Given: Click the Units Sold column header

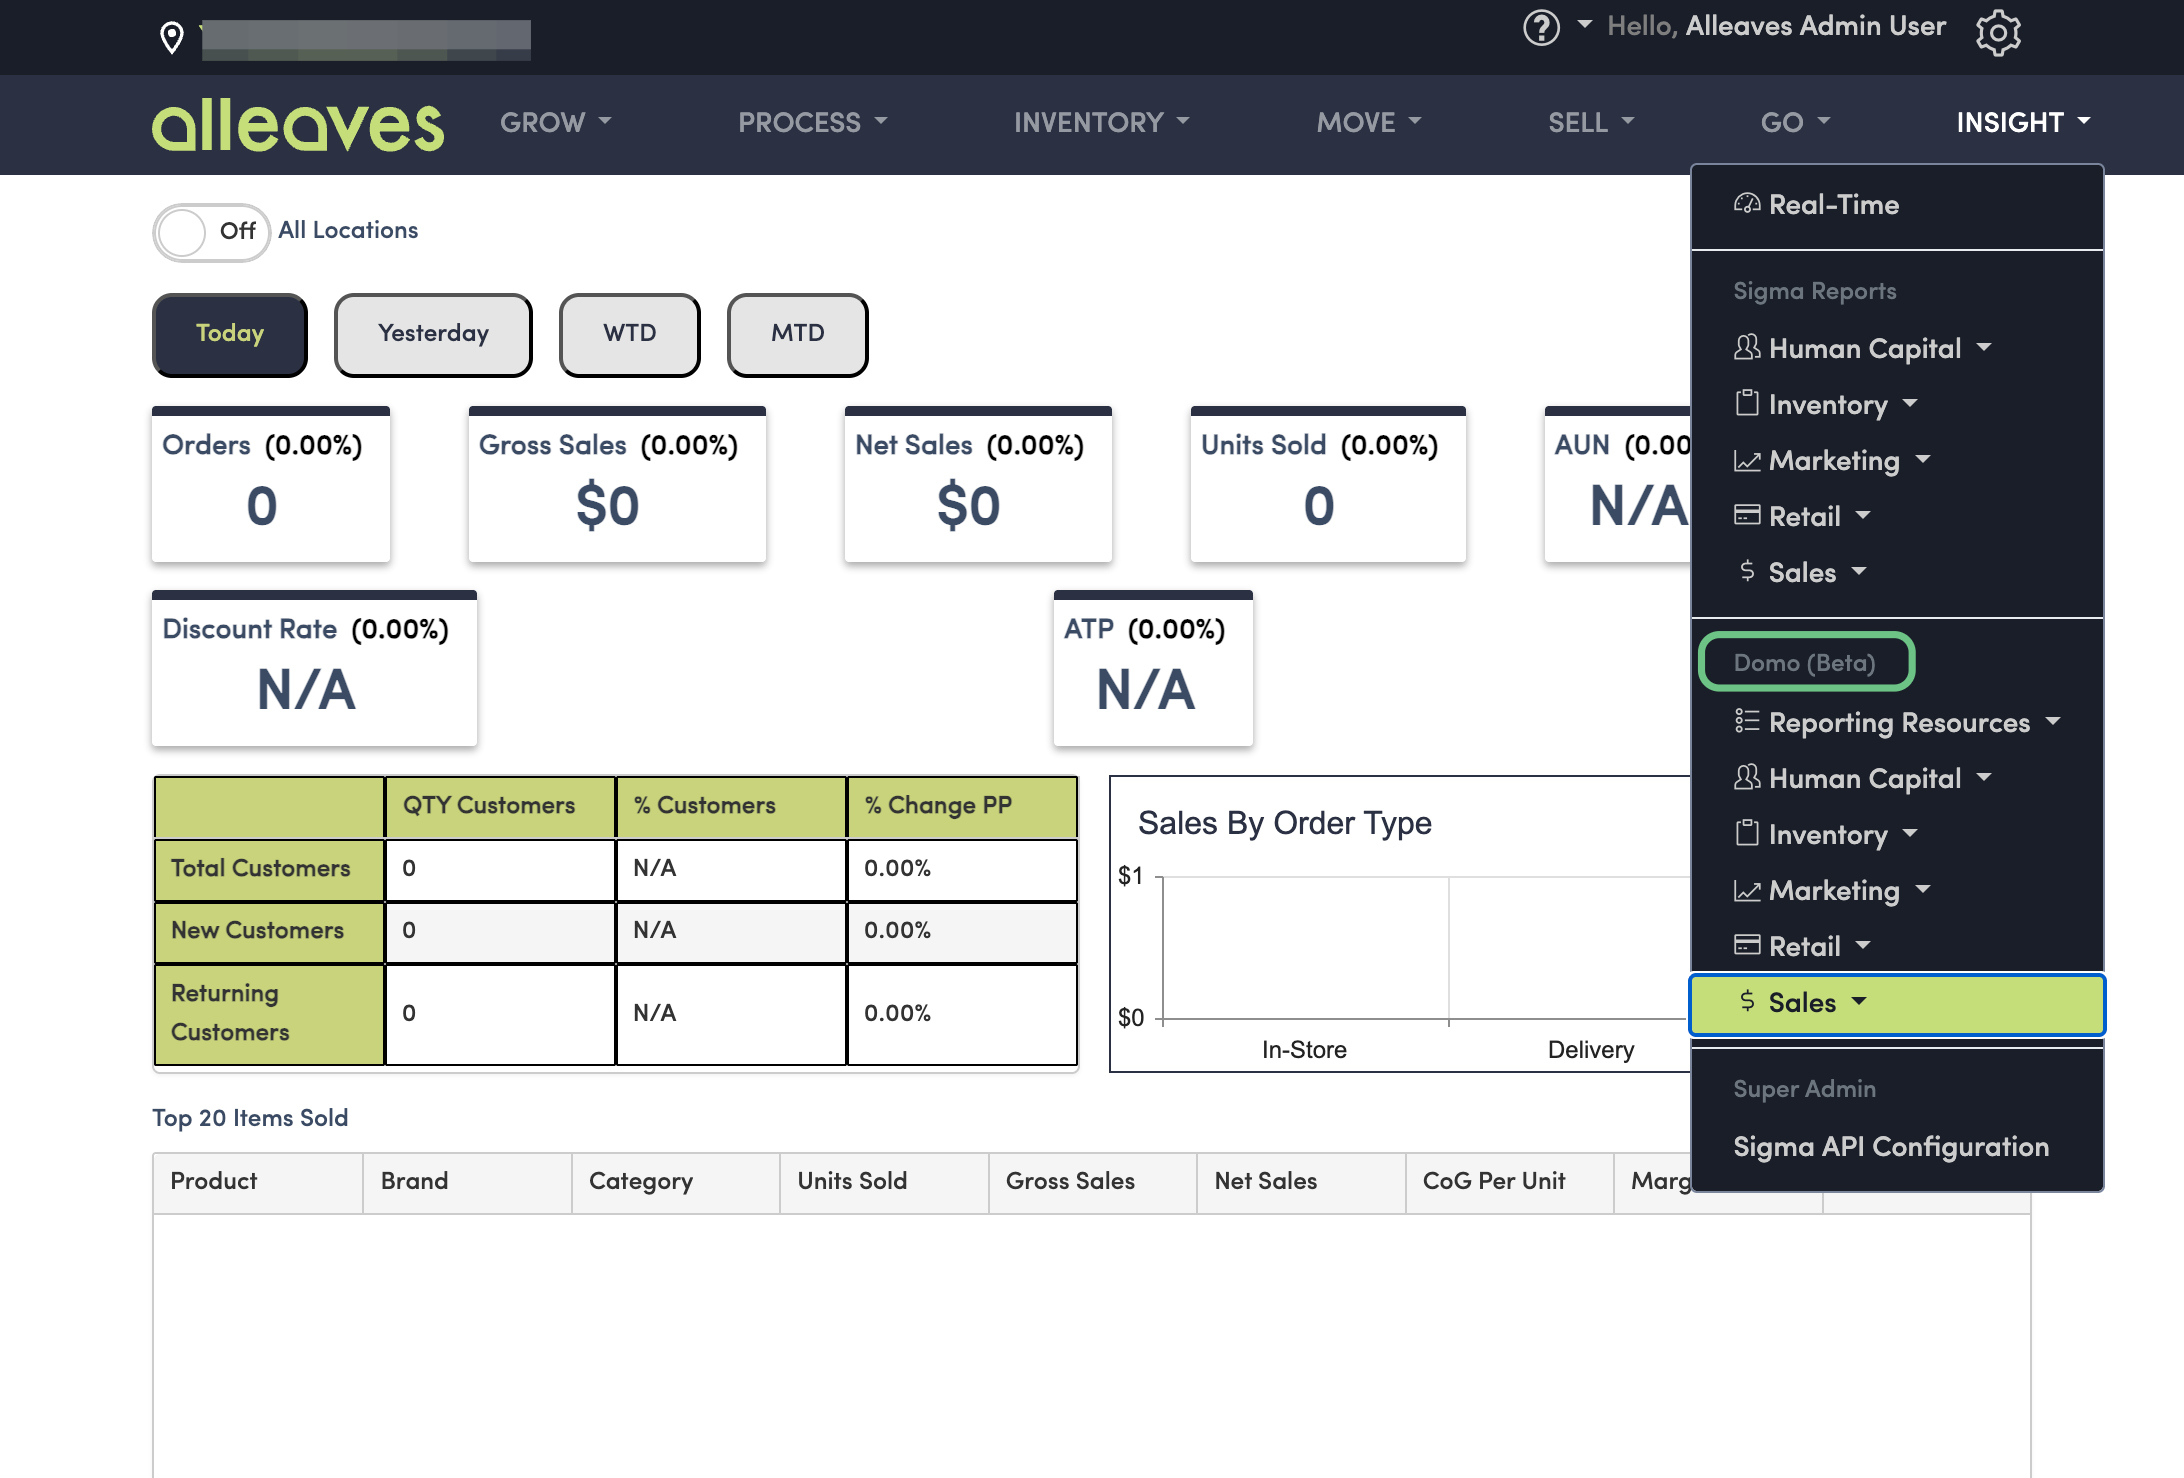Looking at the screenshot, I should tap(884, 1182).
